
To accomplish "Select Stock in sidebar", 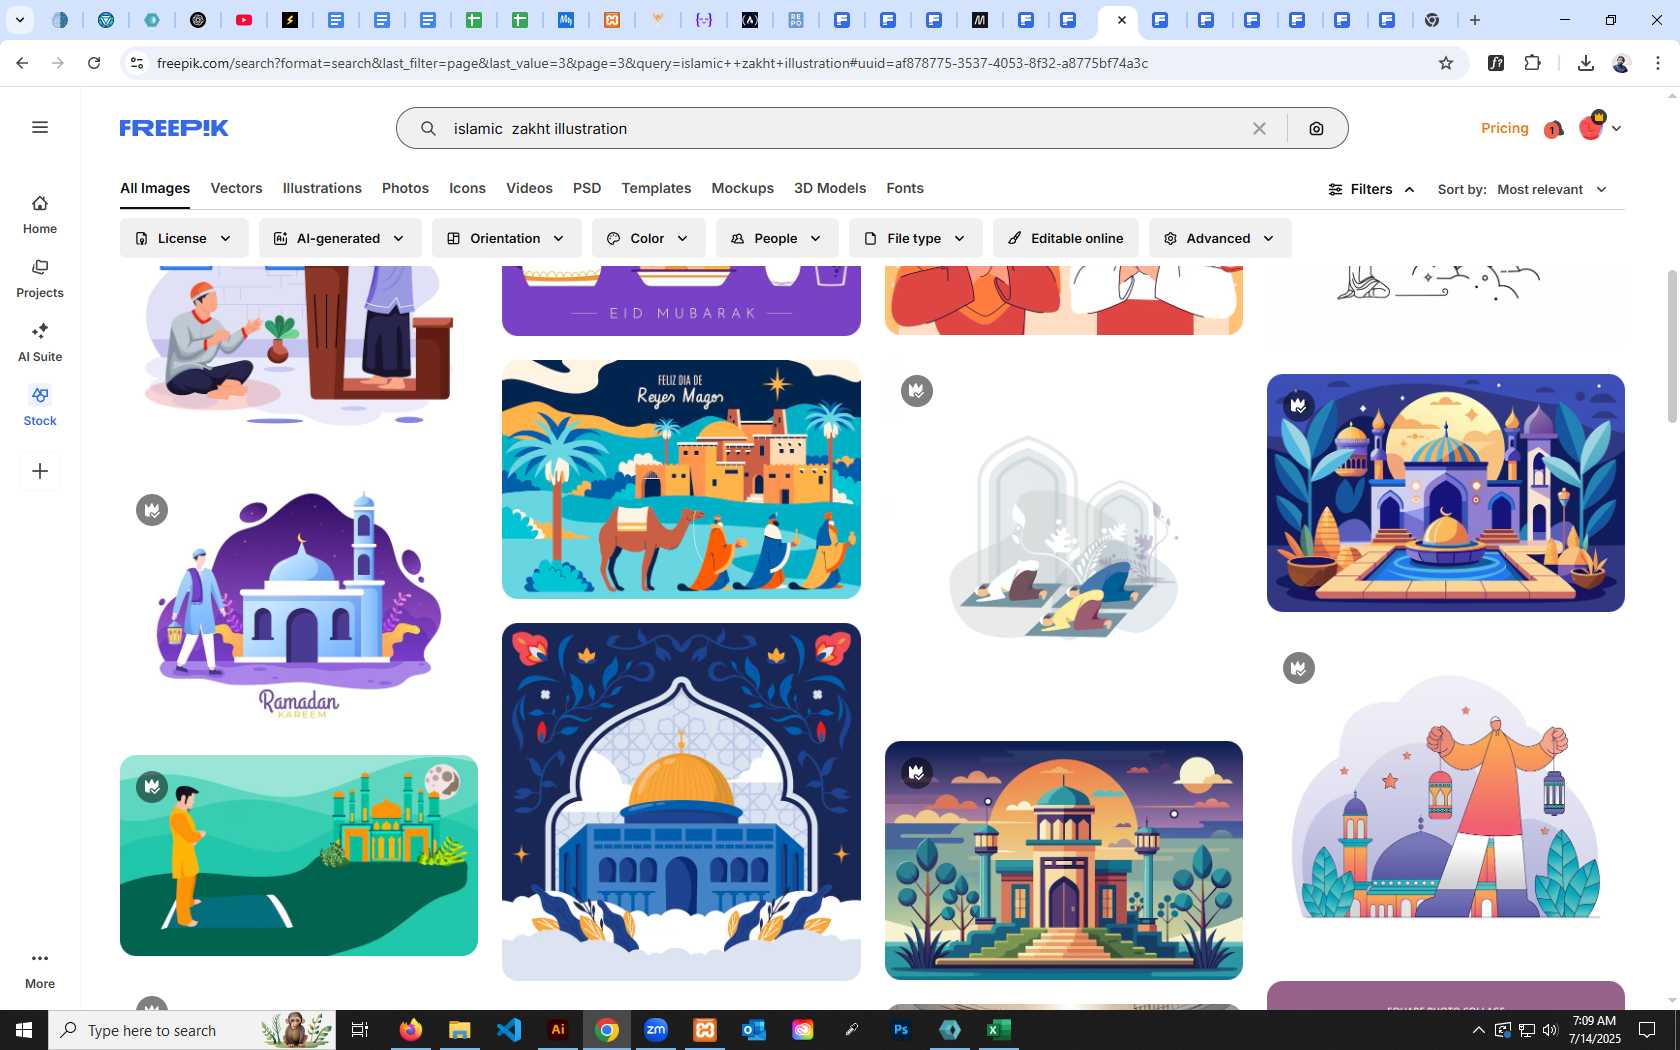I will point(40,407).
